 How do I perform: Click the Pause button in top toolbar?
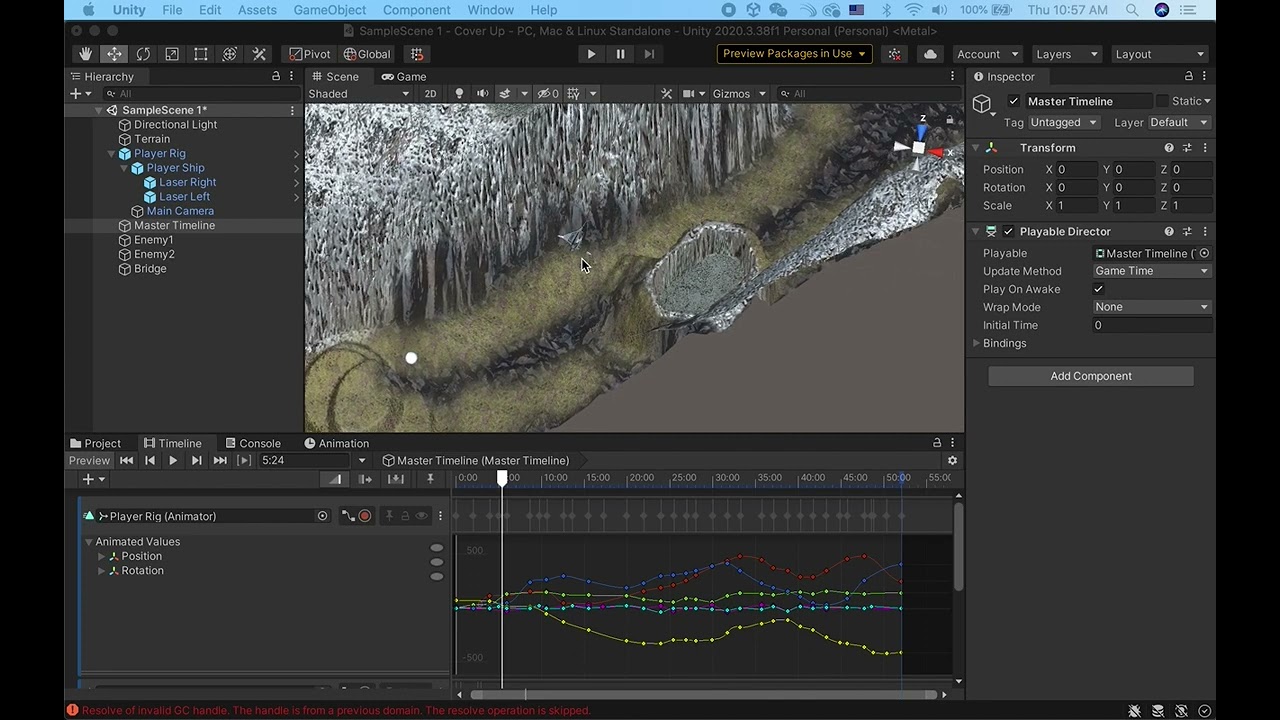click(620, 54)
